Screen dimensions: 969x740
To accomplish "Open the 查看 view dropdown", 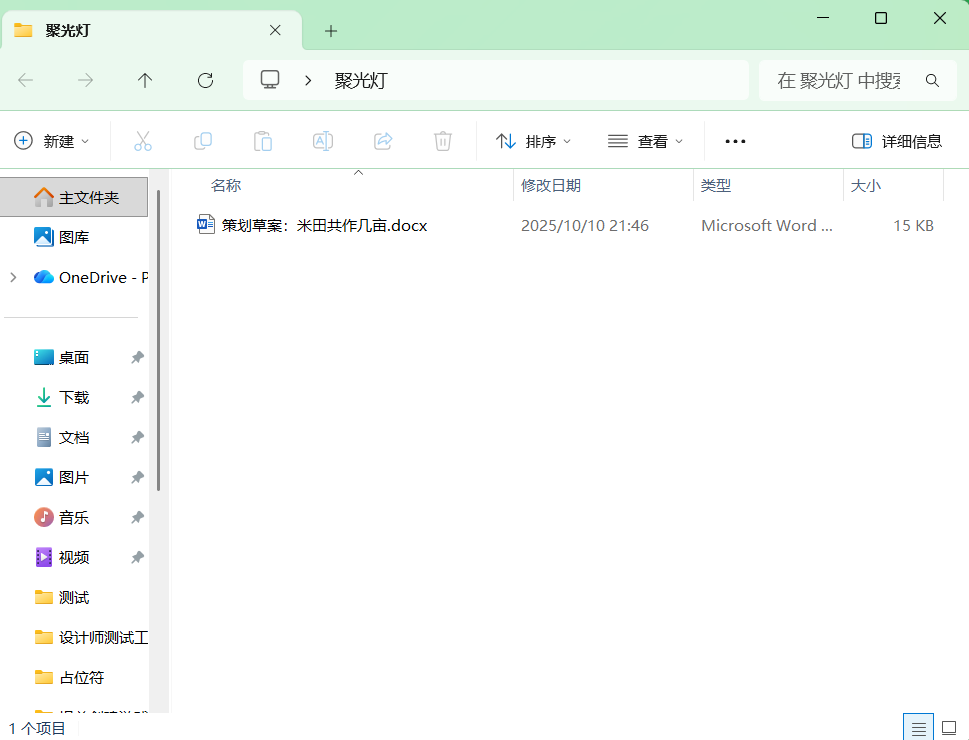I will click(x=645, y=141).
